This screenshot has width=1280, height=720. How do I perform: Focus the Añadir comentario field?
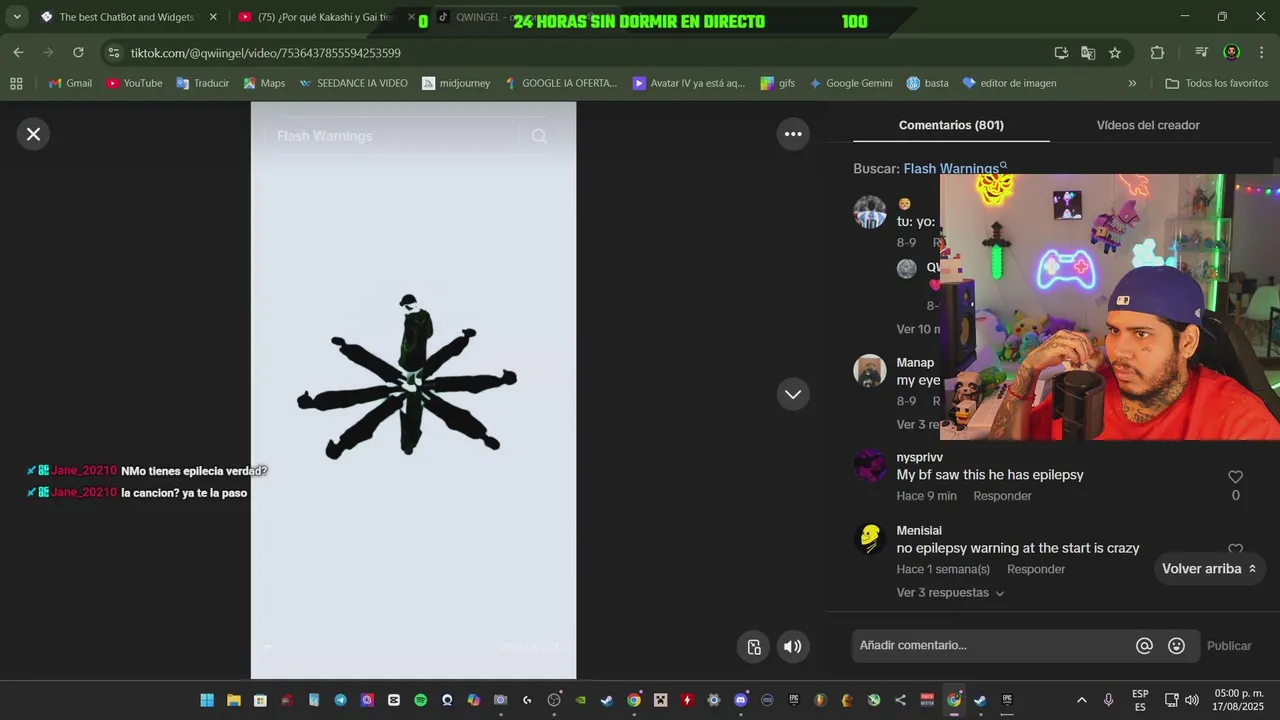point(990,646)
